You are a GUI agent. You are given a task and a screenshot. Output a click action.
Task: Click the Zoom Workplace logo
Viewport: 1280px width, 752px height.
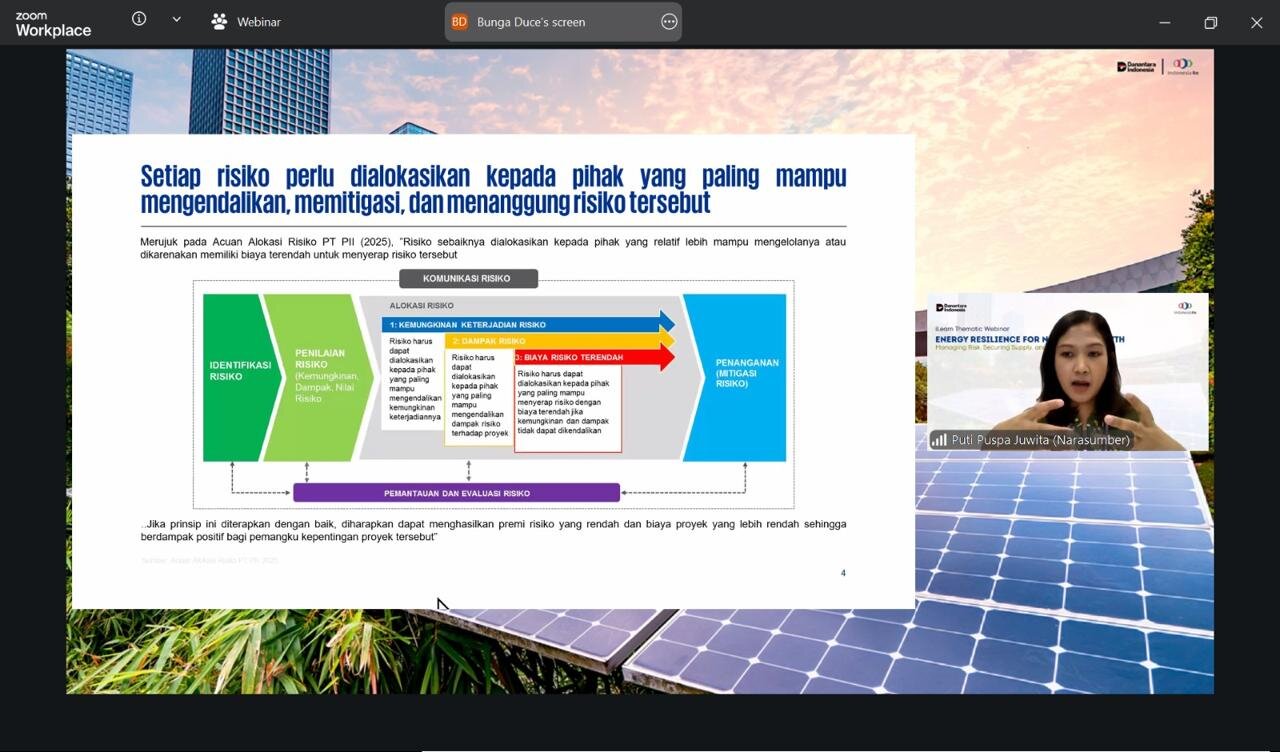(53, 25)
